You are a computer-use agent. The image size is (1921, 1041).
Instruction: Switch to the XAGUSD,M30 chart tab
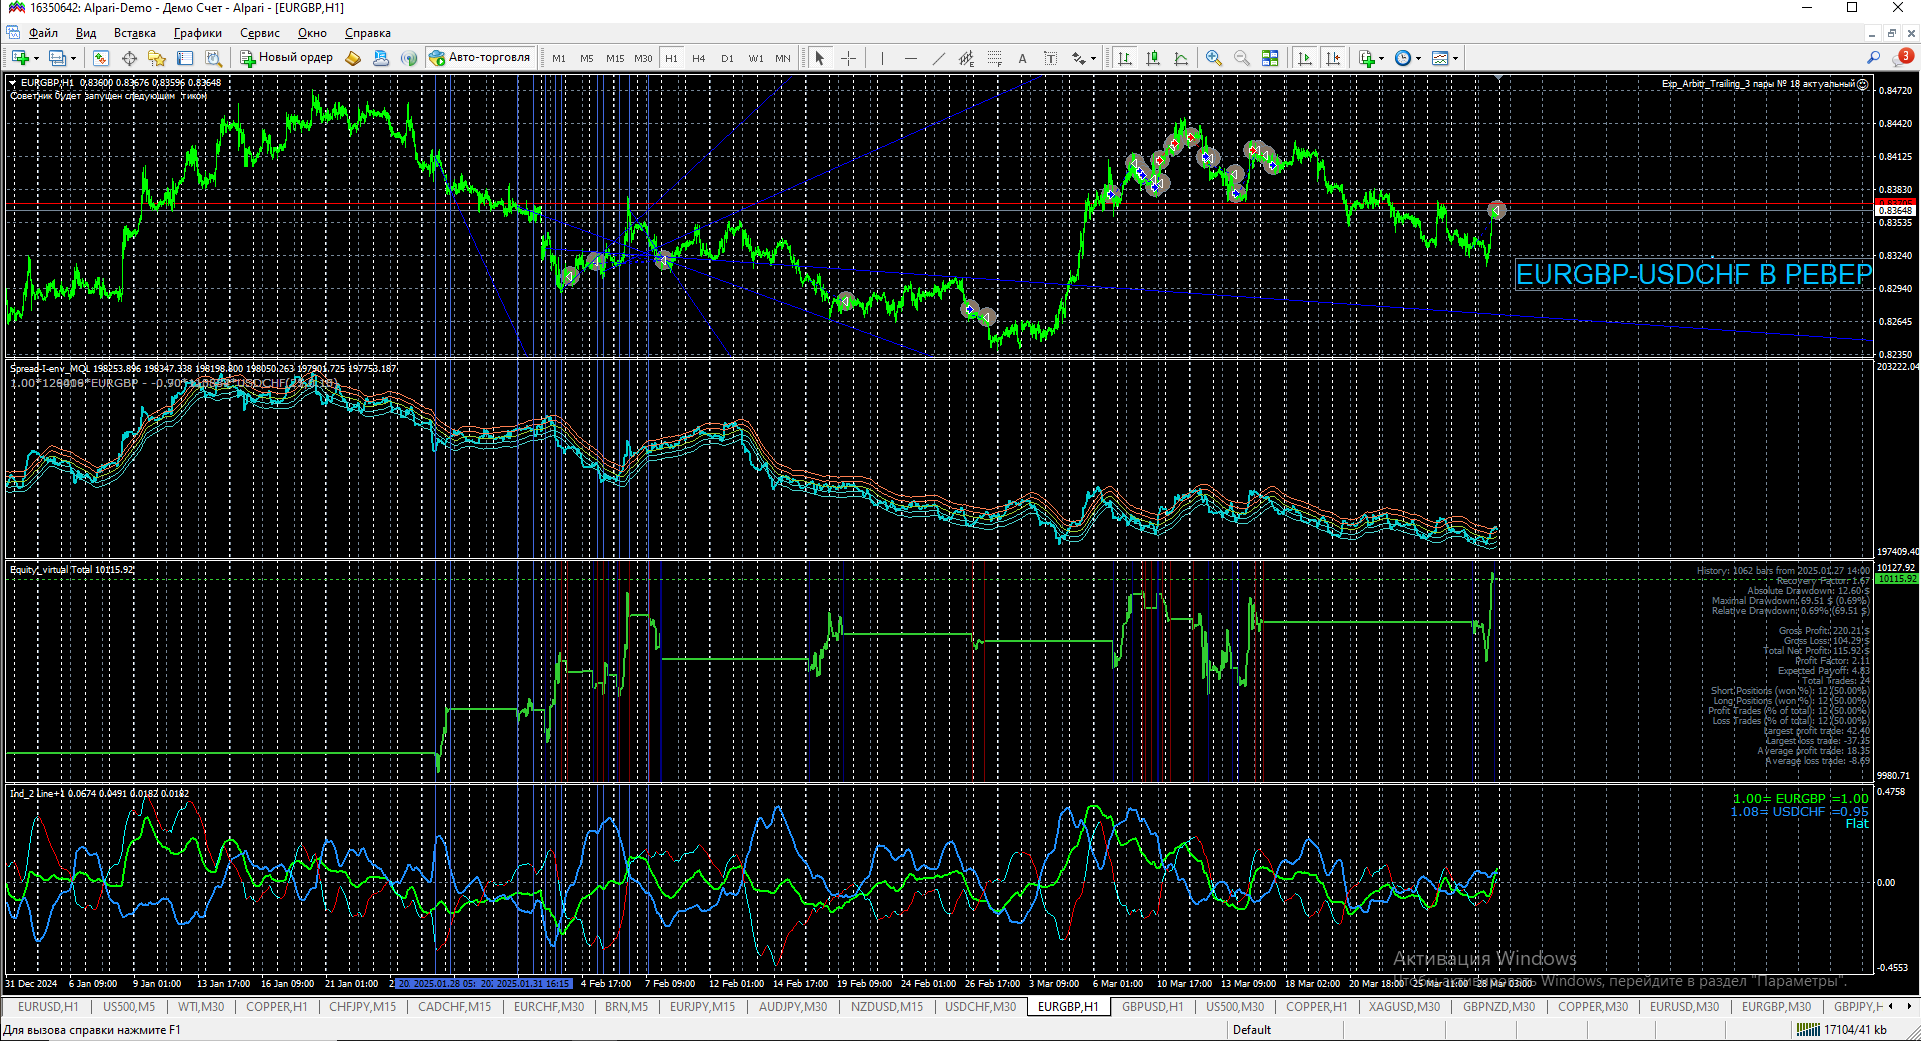1404,1007
